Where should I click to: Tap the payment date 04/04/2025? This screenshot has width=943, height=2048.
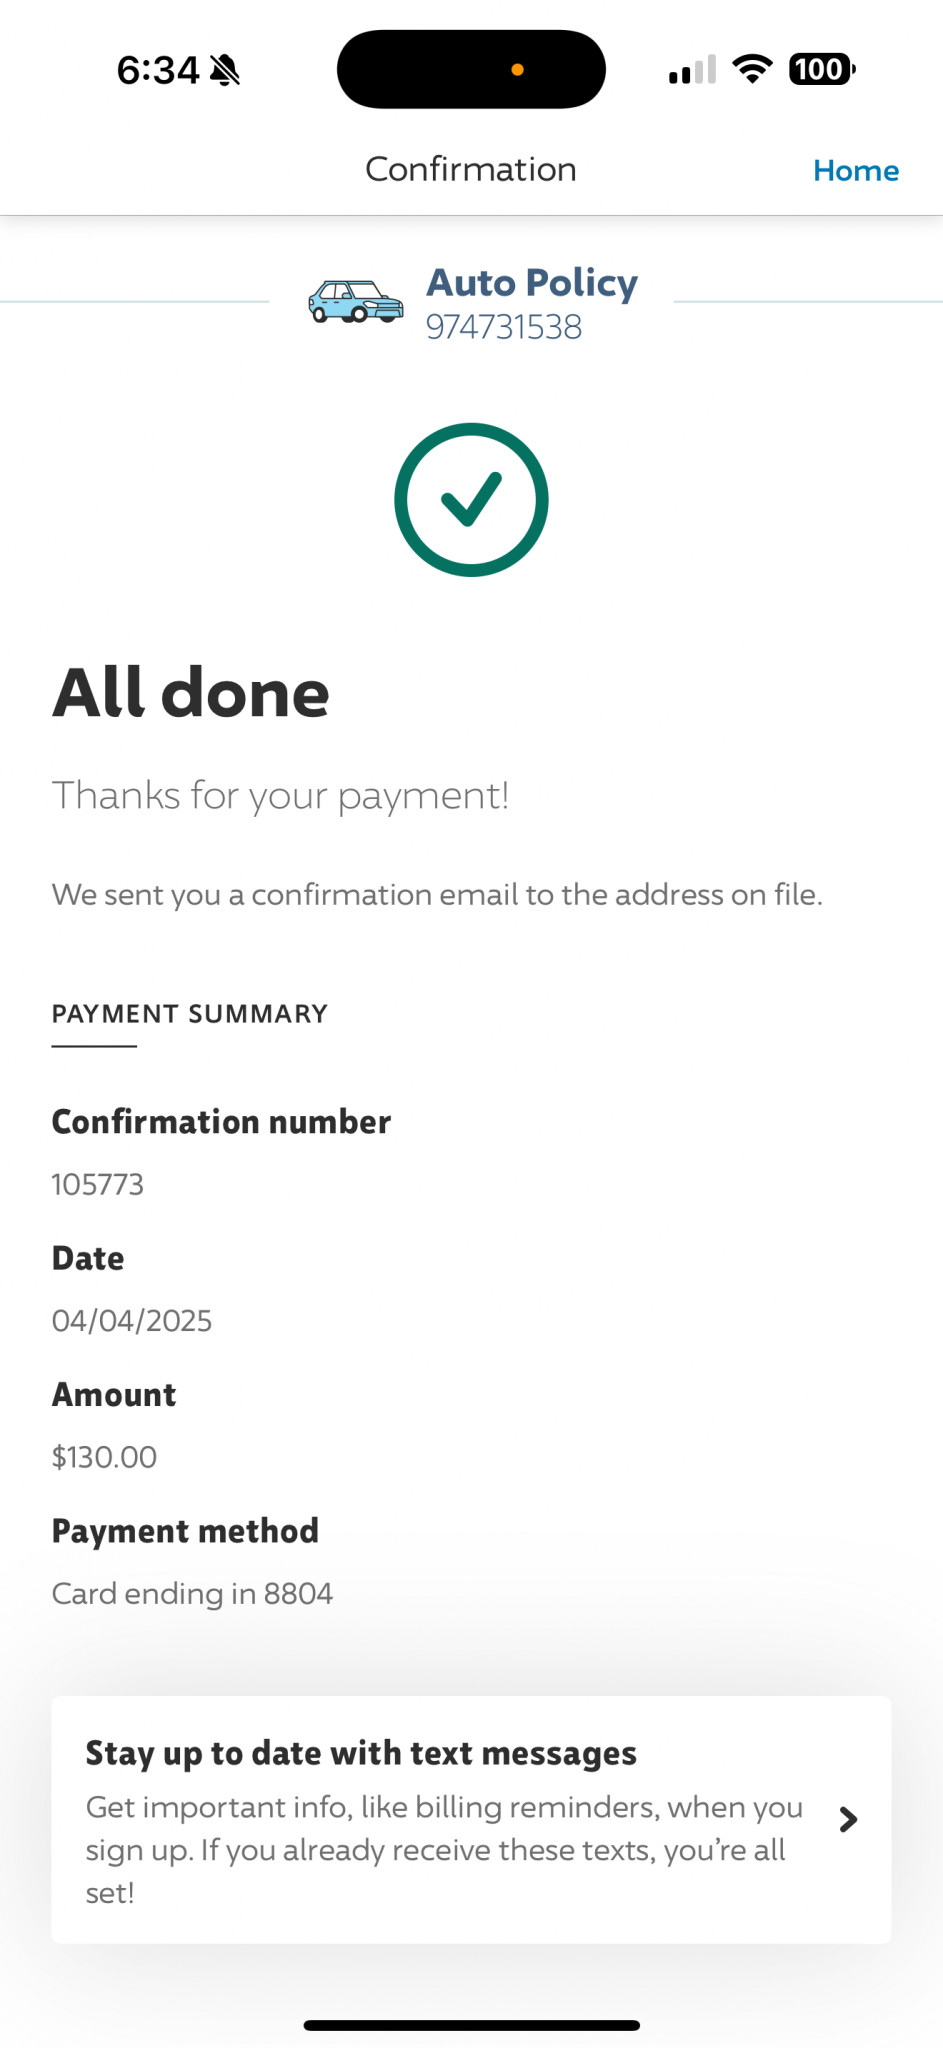tap(132, 1321)
